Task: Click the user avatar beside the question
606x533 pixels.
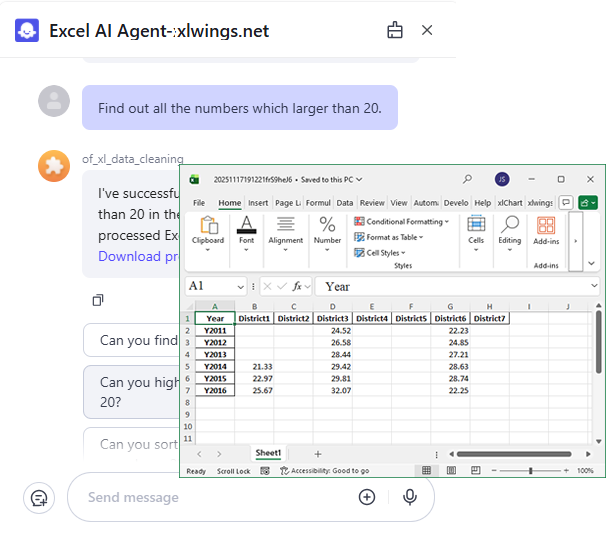Action: coord(54,101)
